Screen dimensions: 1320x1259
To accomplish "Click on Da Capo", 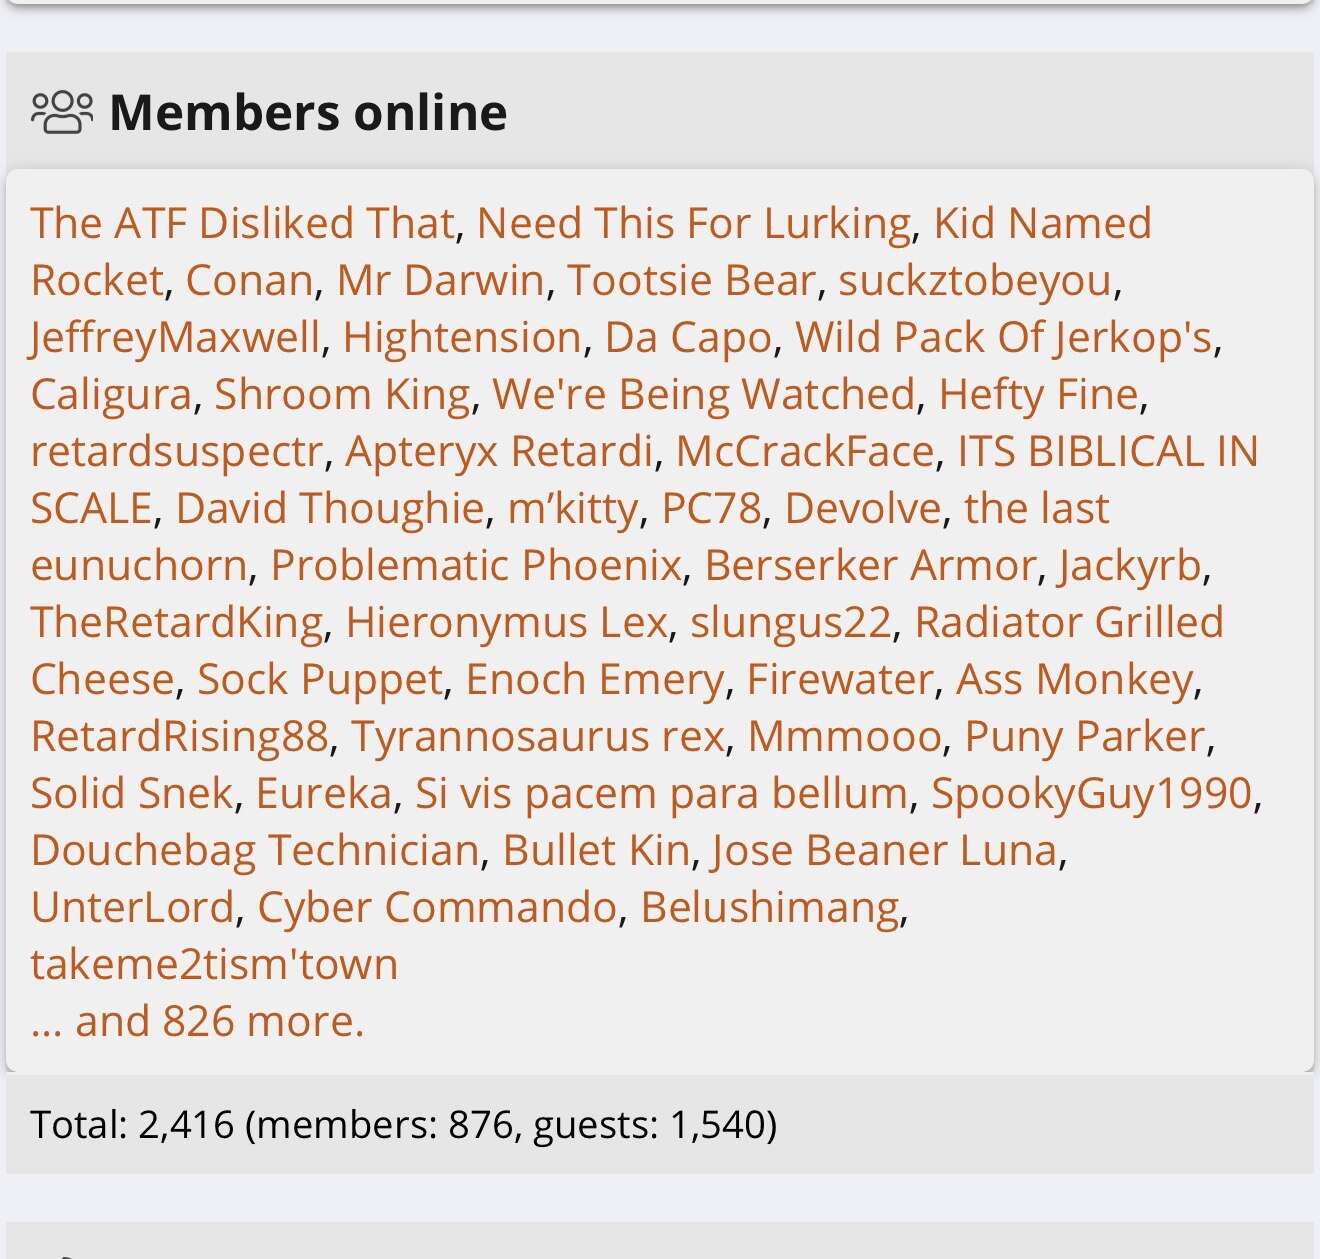I will coord(688,337).
